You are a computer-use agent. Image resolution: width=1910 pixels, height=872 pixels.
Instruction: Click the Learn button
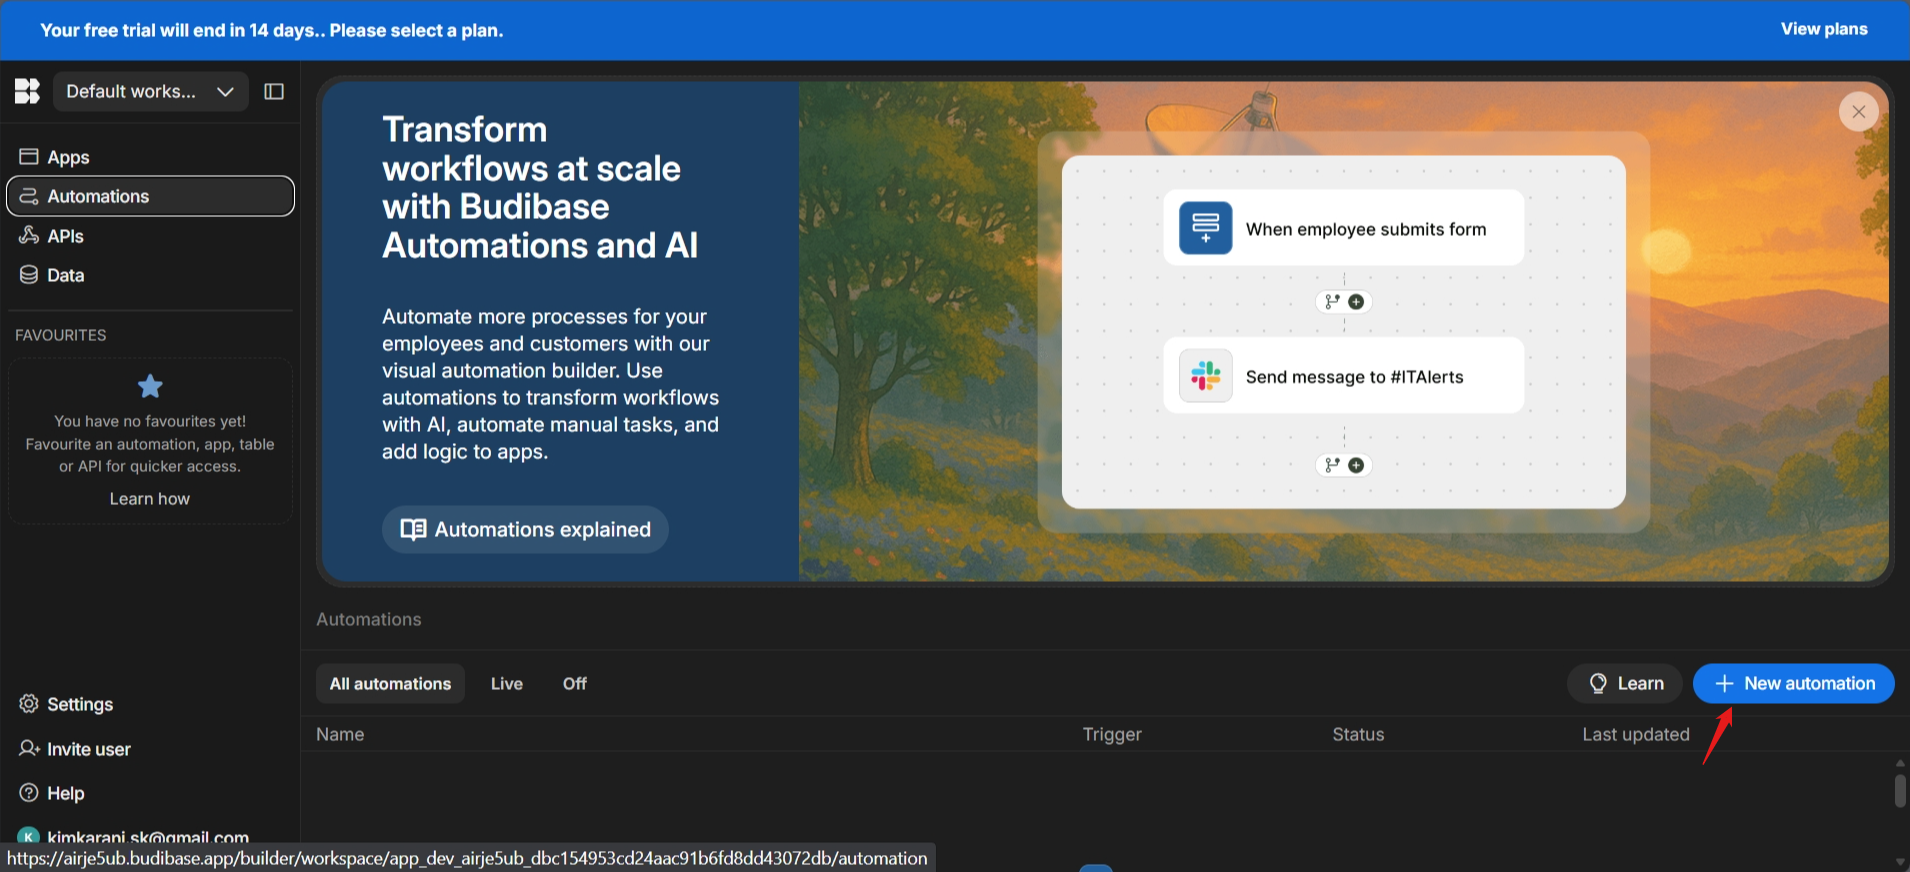tap(1626, 683)
